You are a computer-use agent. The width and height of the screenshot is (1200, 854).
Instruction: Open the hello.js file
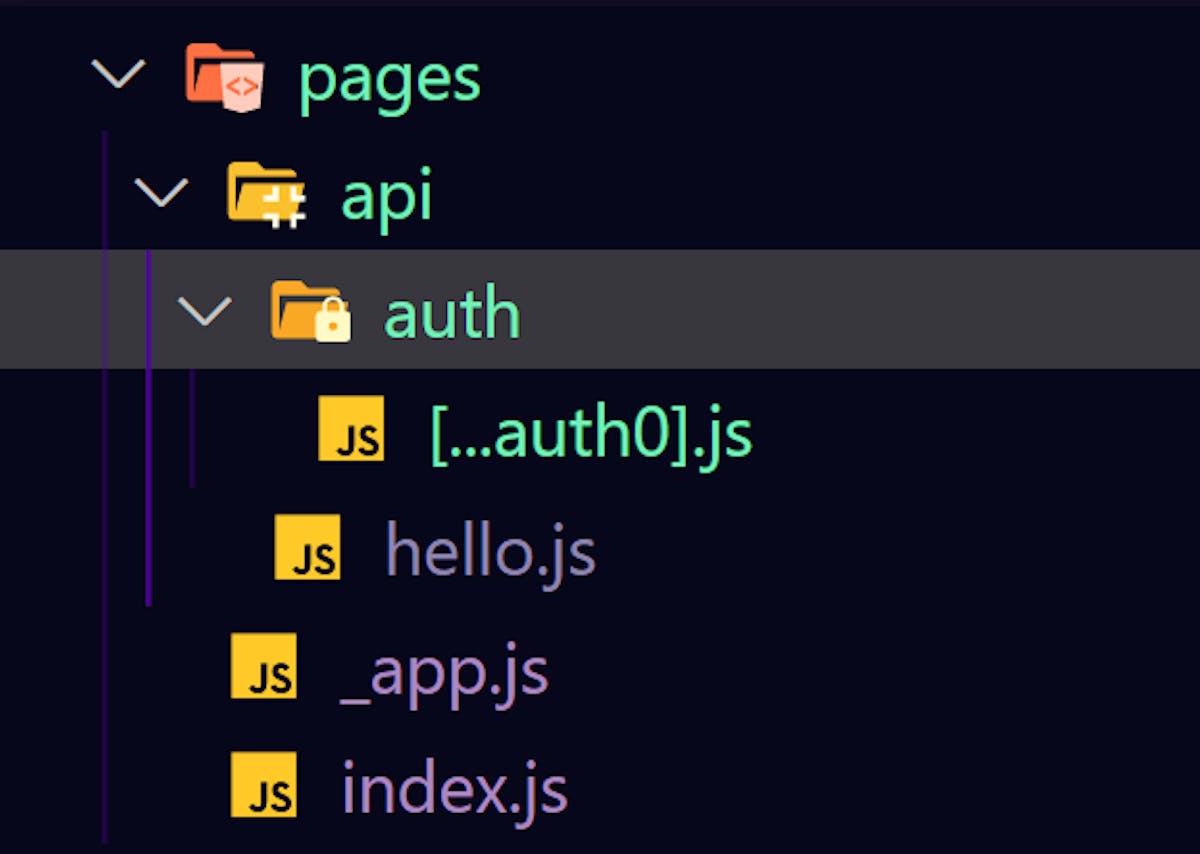click(490, 550)
